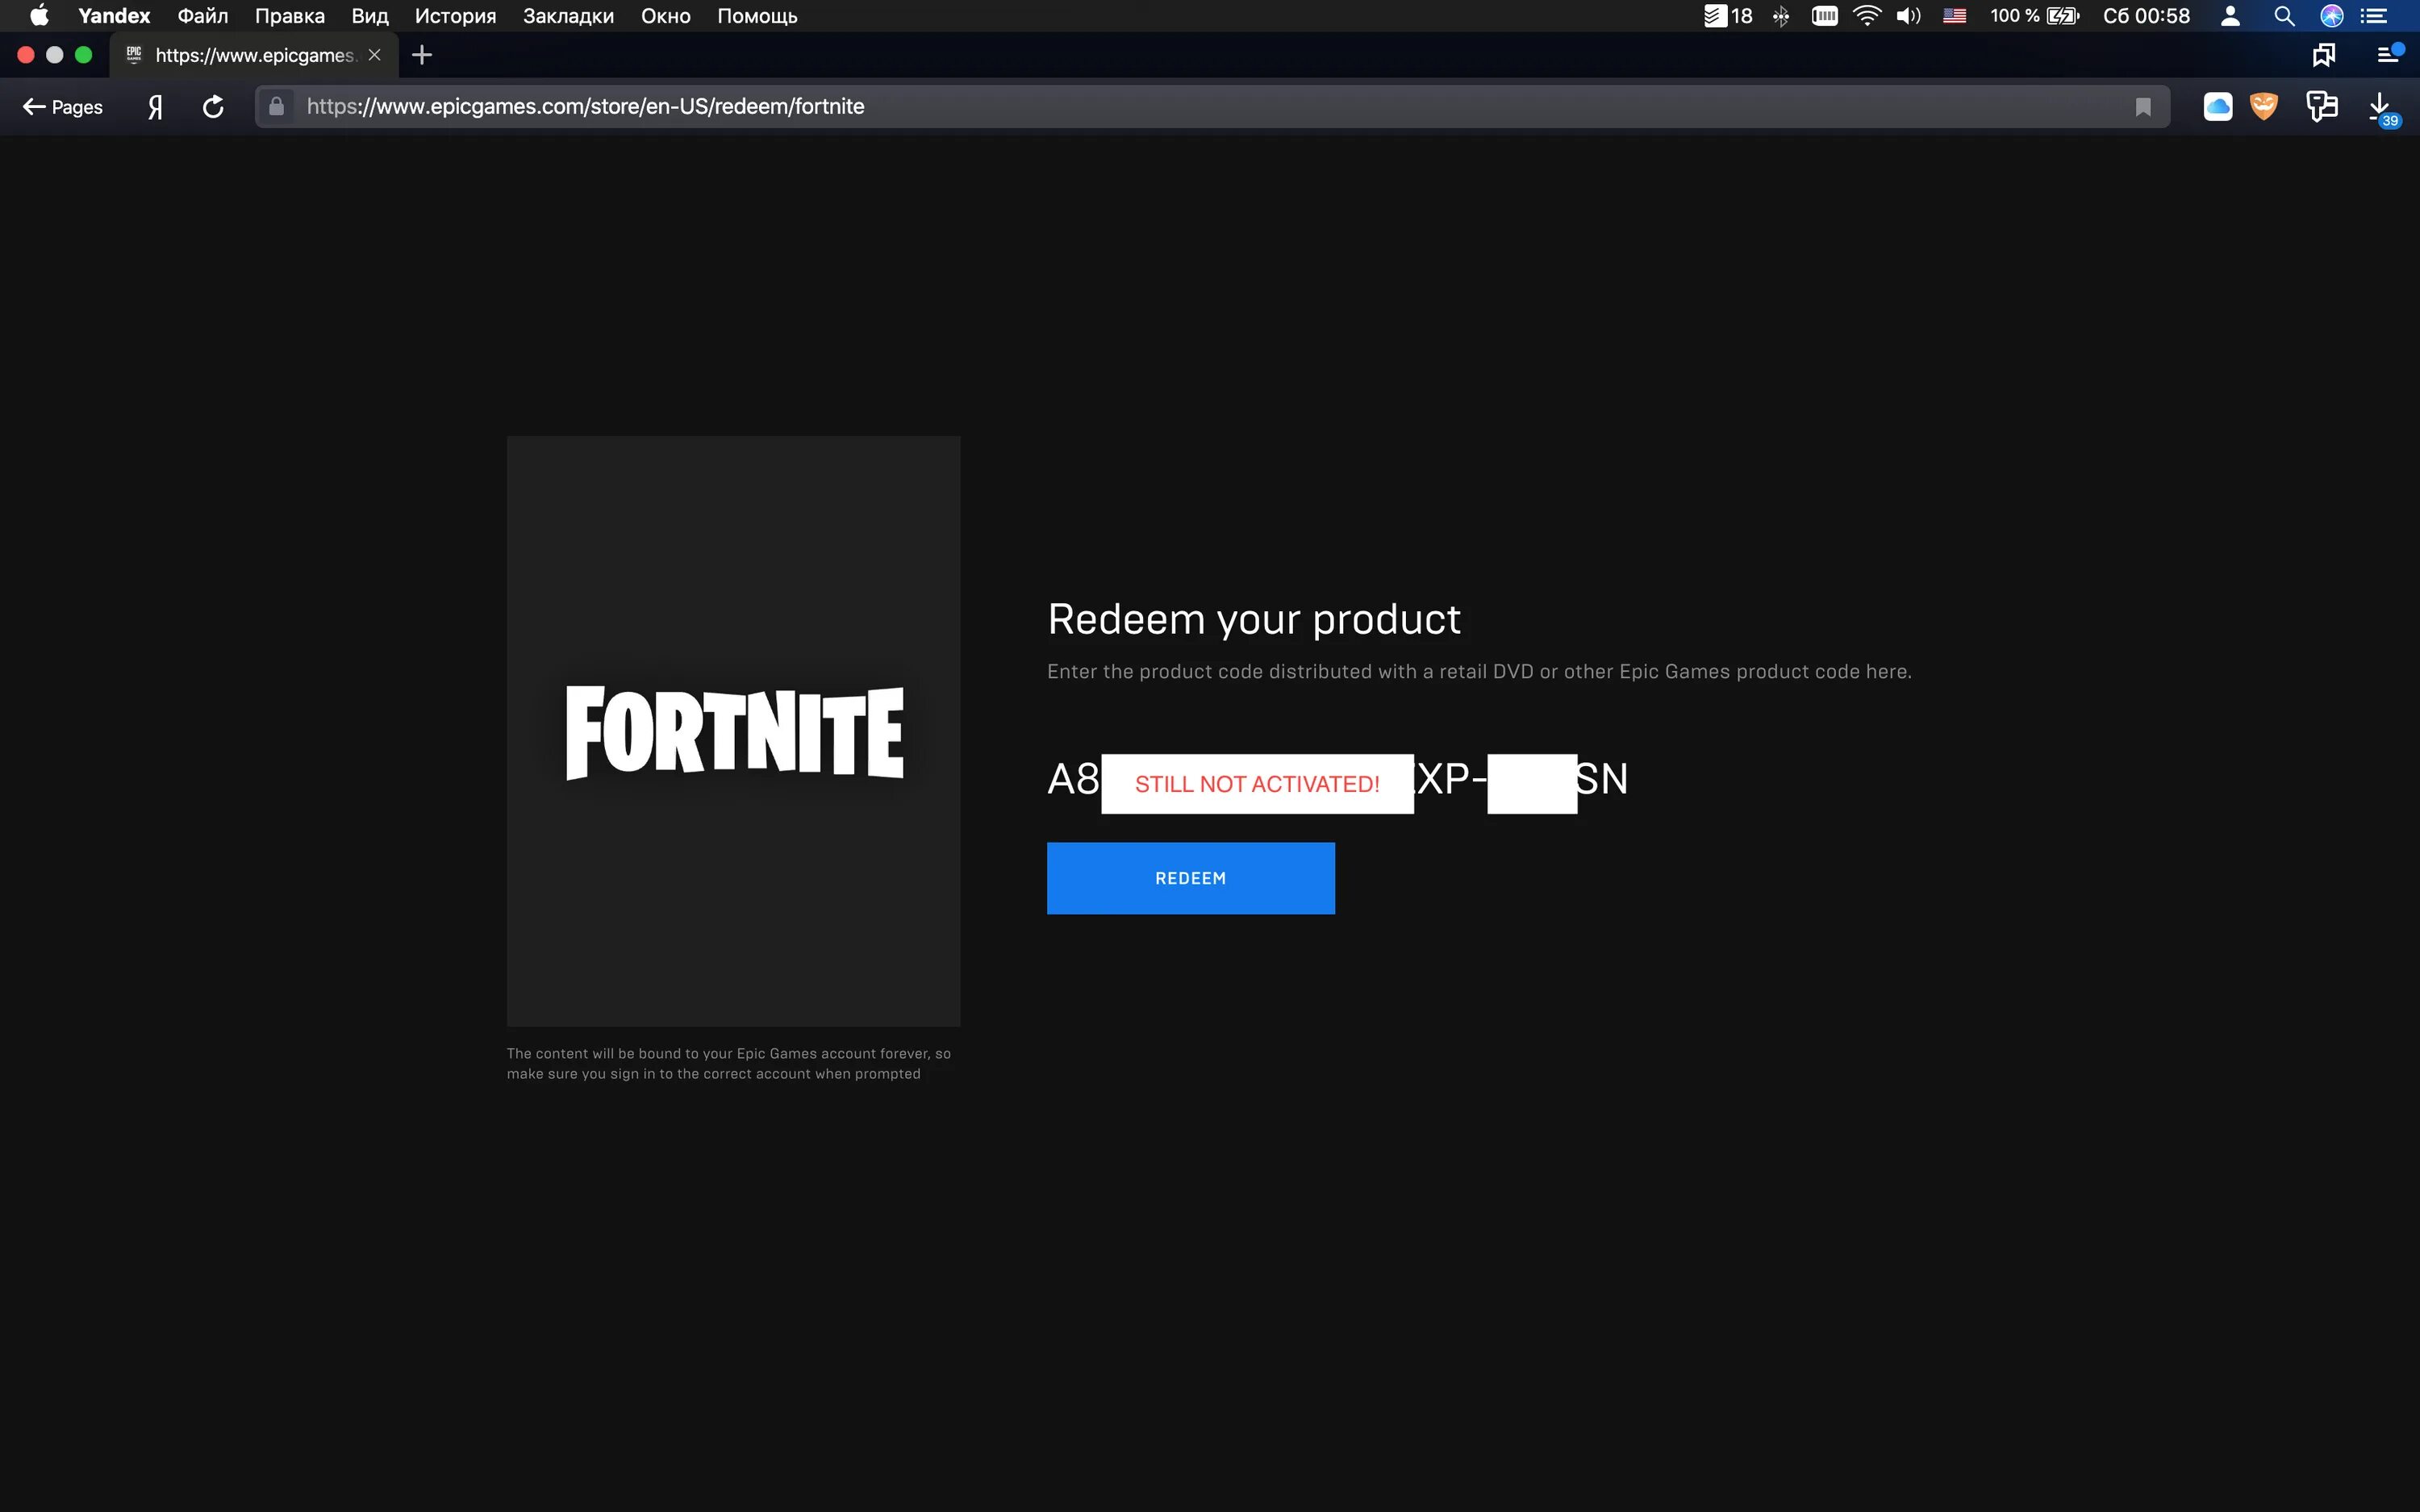Click the Yandex Я home icon

[155, 107]
